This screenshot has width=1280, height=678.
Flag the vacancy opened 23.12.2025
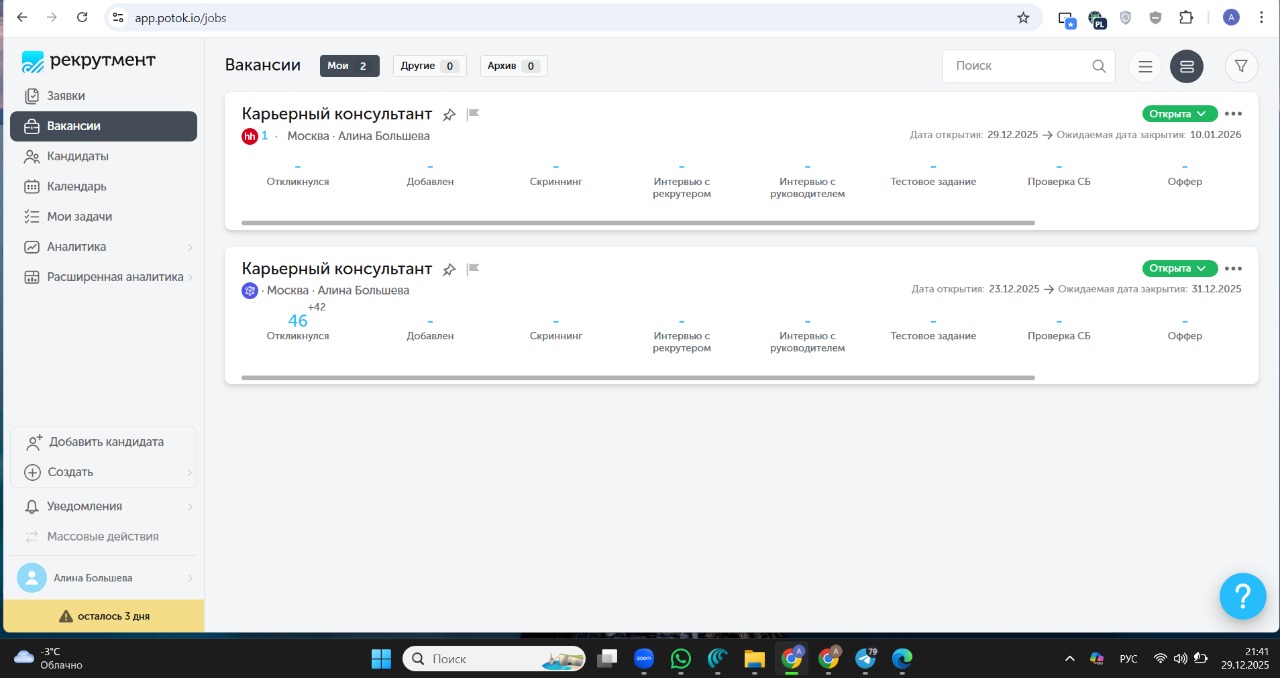click(473, 269)
